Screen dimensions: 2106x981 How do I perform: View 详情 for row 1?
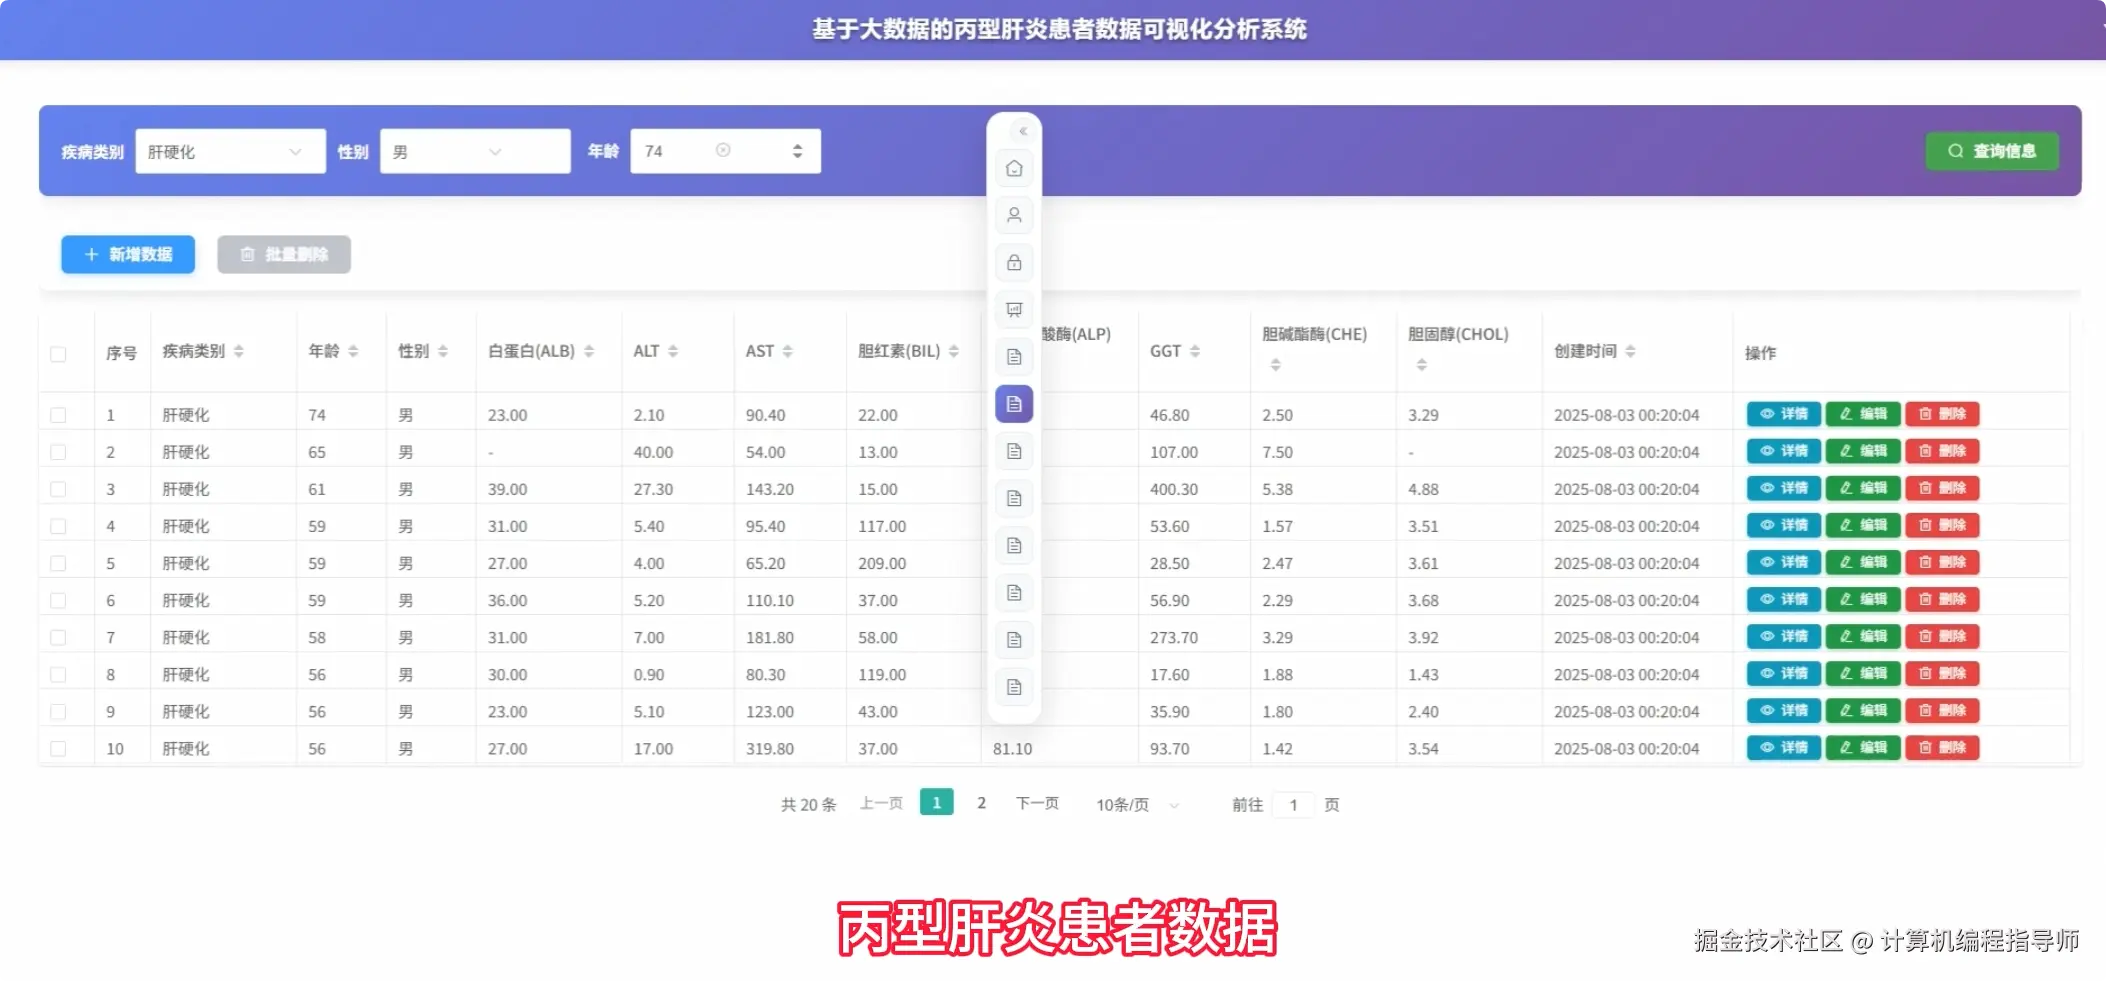click(1783, 414)
